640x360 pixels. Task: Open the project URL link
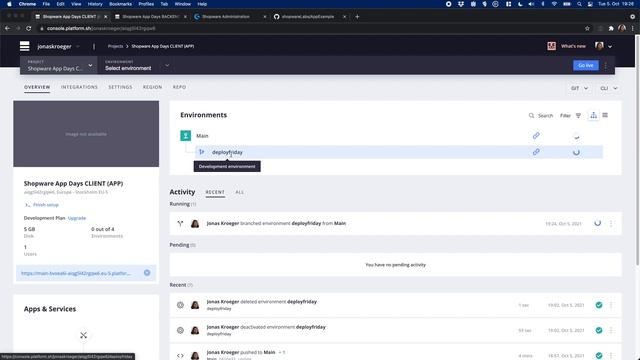point(76,273)
